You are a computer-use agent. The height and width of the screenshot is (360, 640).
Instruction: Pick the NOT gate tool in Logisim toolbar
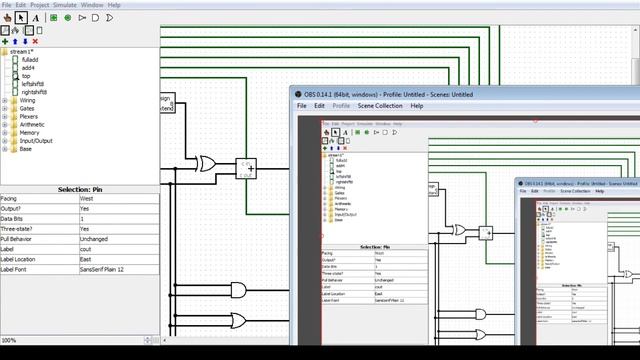coord(82,18)
